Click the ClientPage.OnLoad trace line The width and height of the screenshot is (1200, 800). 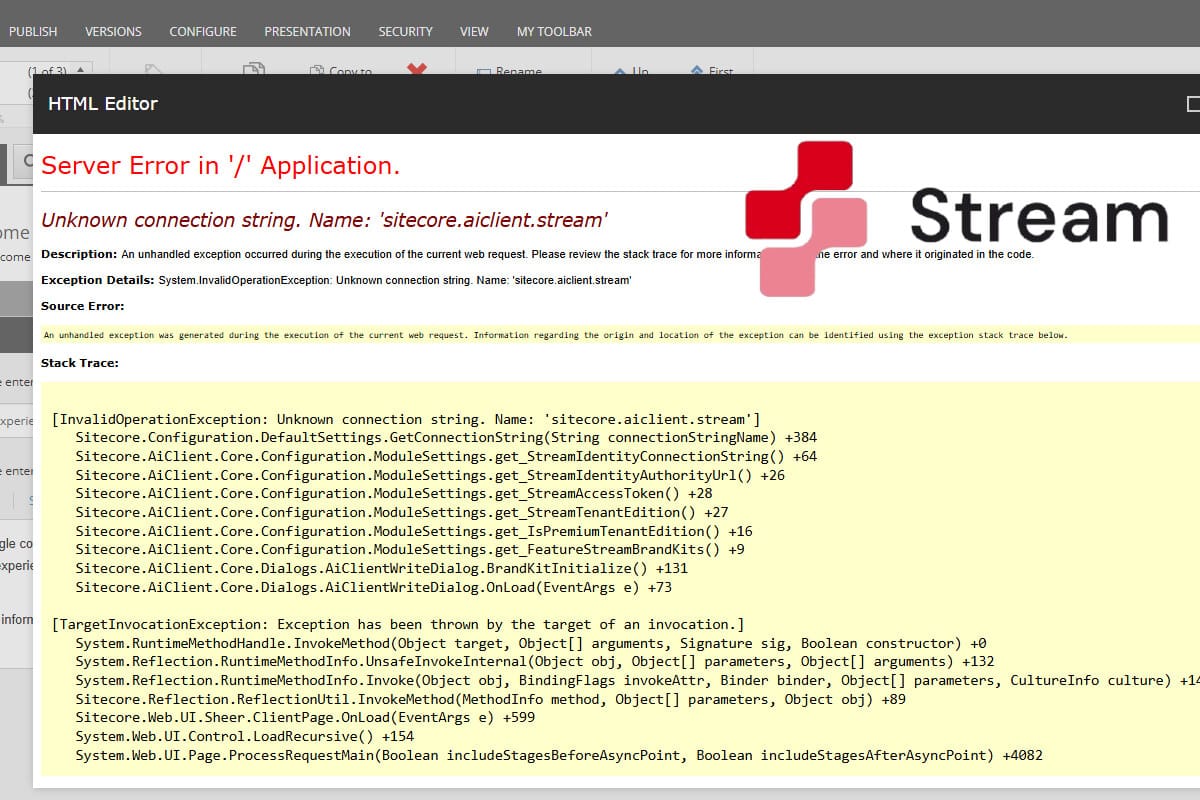pos(305,717)
